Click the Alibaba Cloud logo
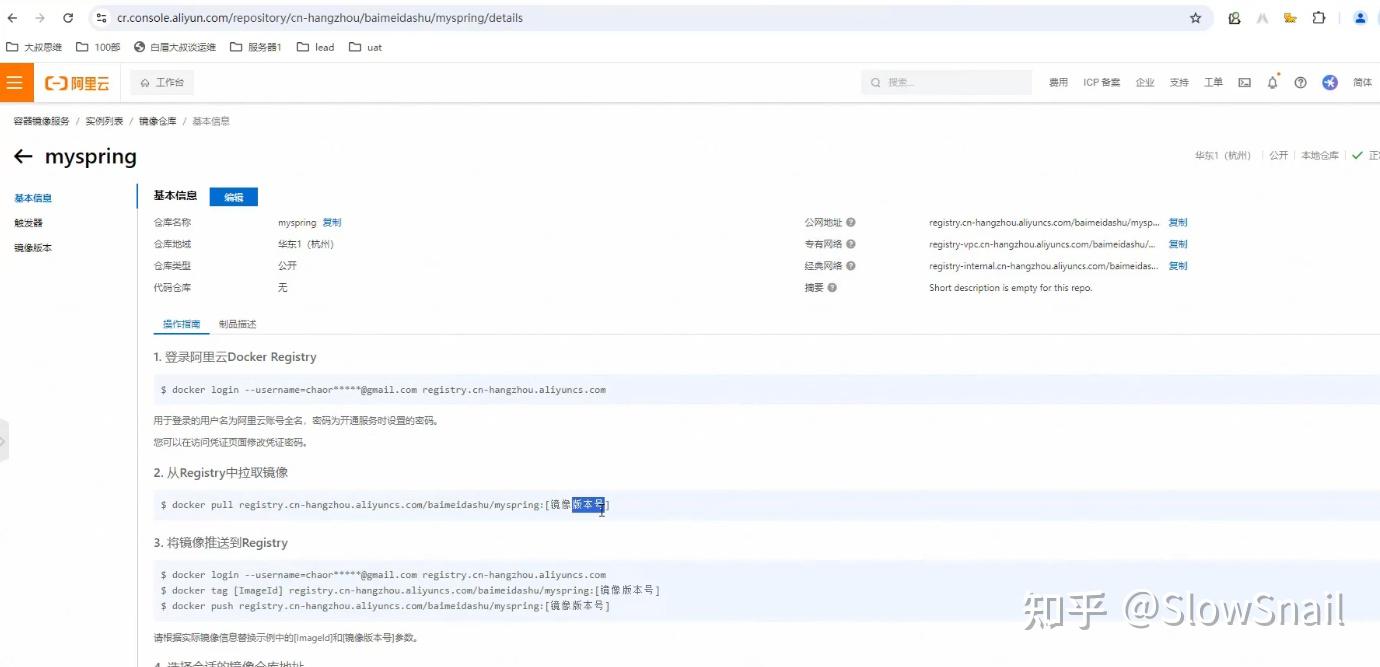 click(76, 82)
